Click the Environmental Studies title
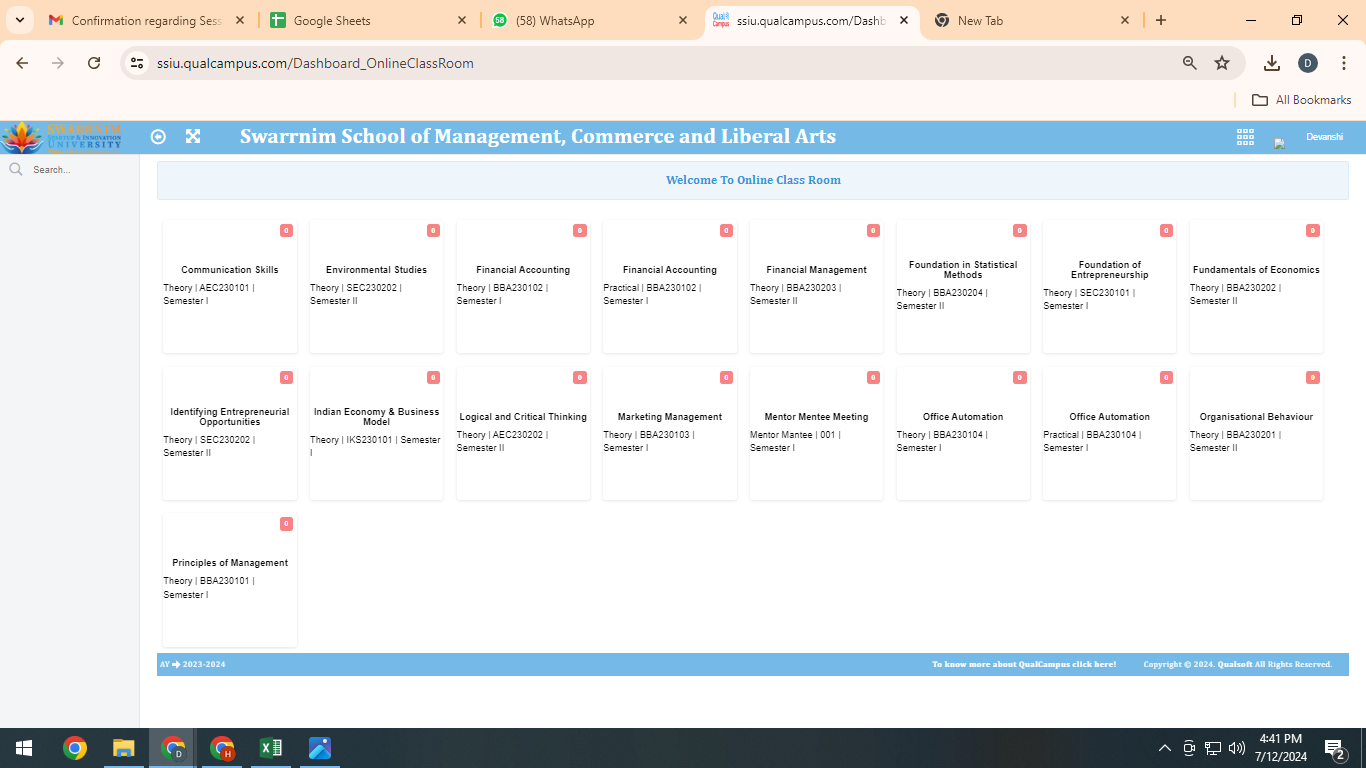 point(377,270)
